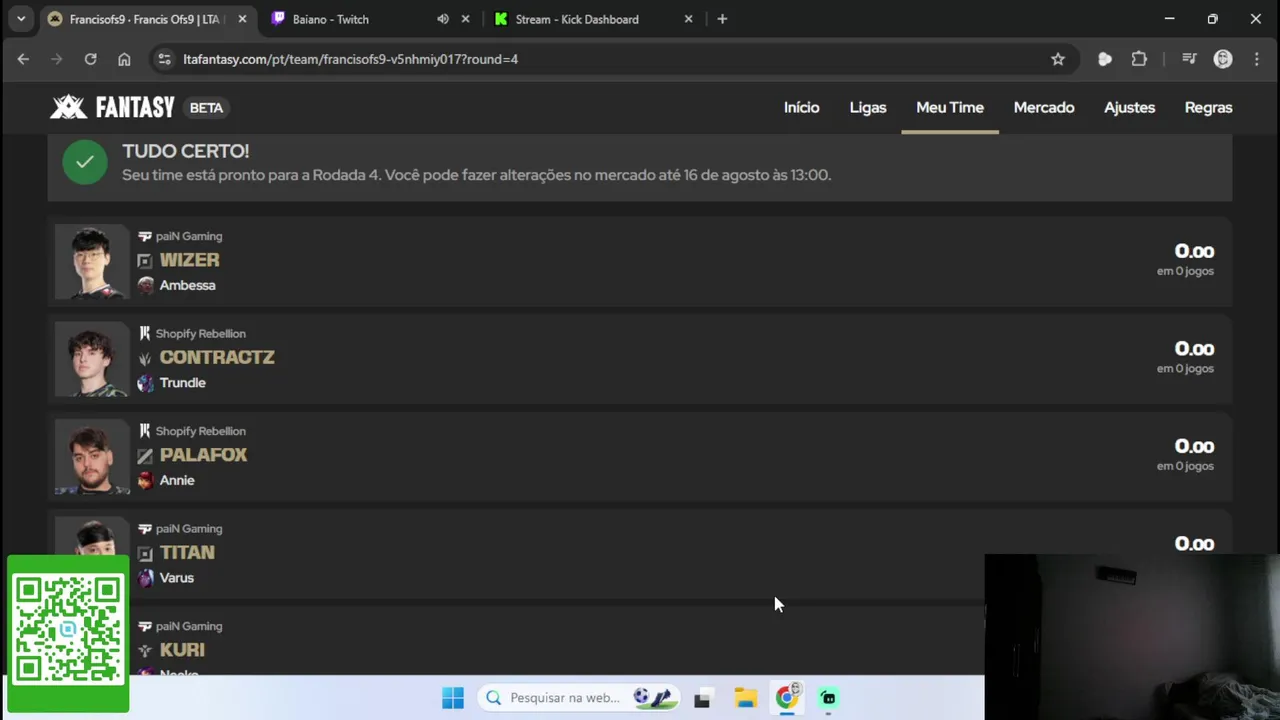Click the Varus champion icon
This screenshot has height=720, width=1280.
(146, 578)
